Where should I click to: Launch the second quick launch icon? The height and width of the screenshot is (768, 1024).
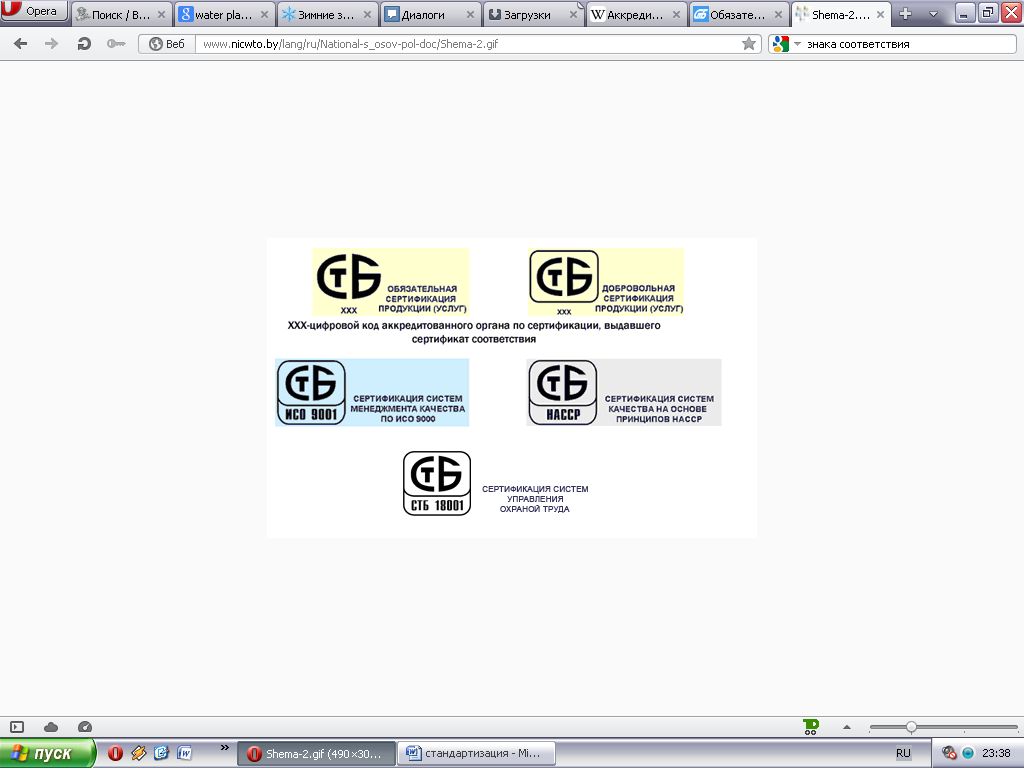(138, 753)
